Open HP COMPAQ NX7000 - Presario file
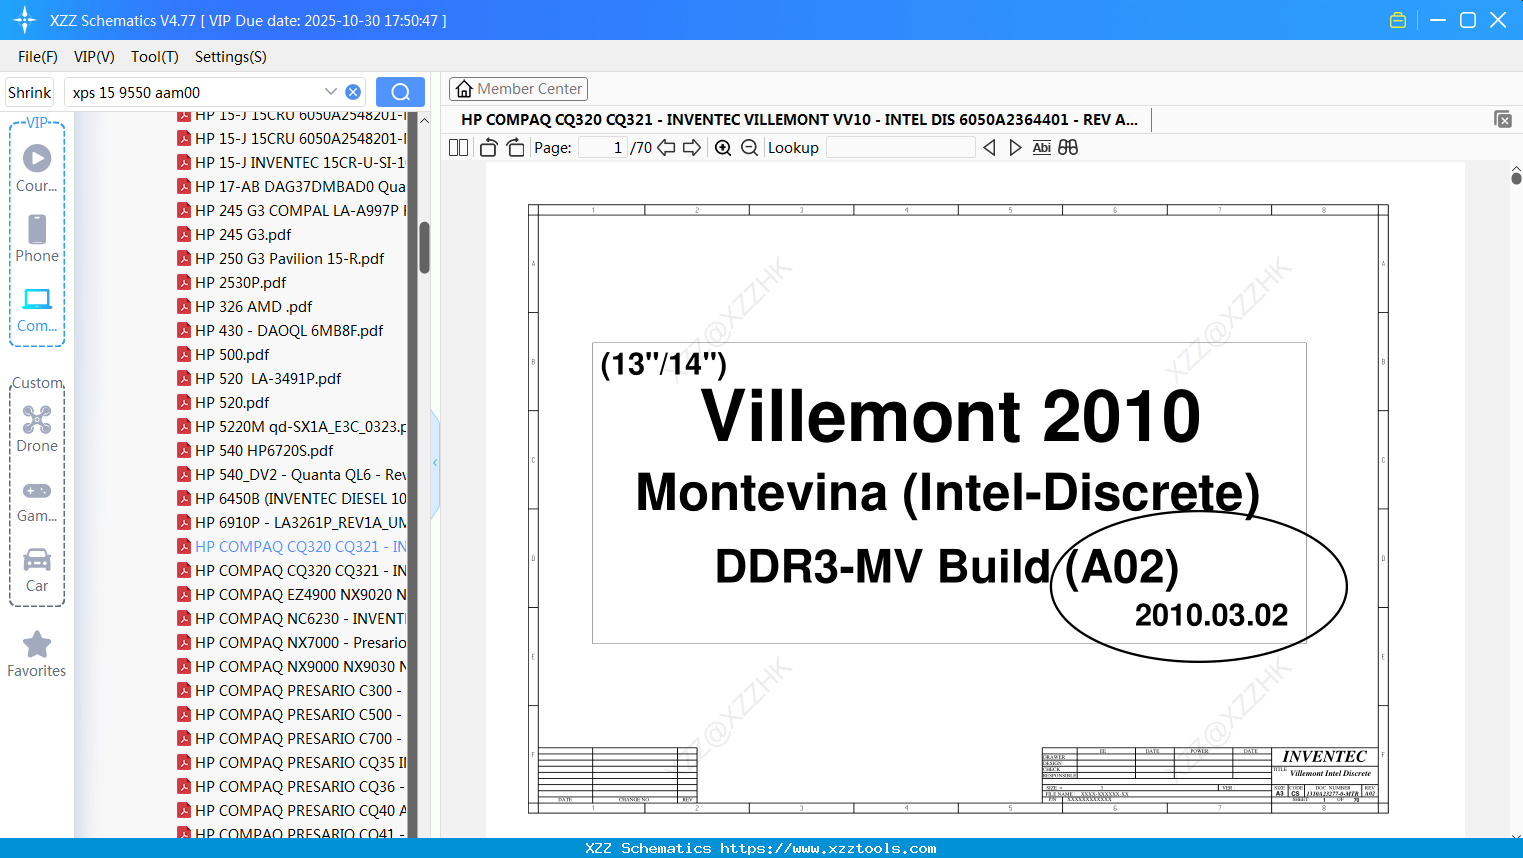 (x=291, y=642)
